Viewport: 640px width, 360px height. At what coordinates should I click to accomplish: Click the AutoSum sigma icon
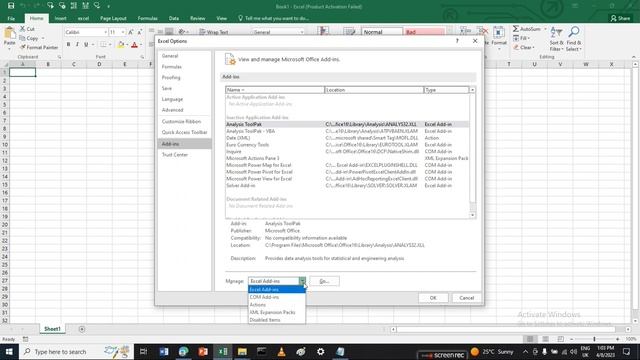coord(516,29)
